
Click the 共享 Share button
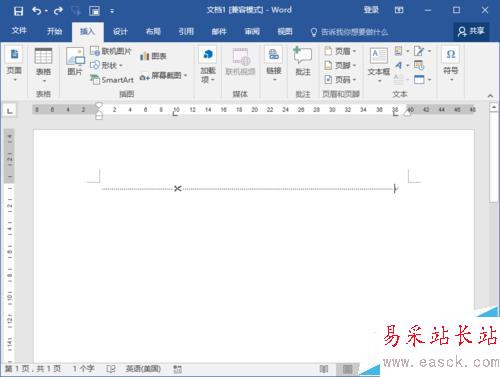click(x=471, y=31)
